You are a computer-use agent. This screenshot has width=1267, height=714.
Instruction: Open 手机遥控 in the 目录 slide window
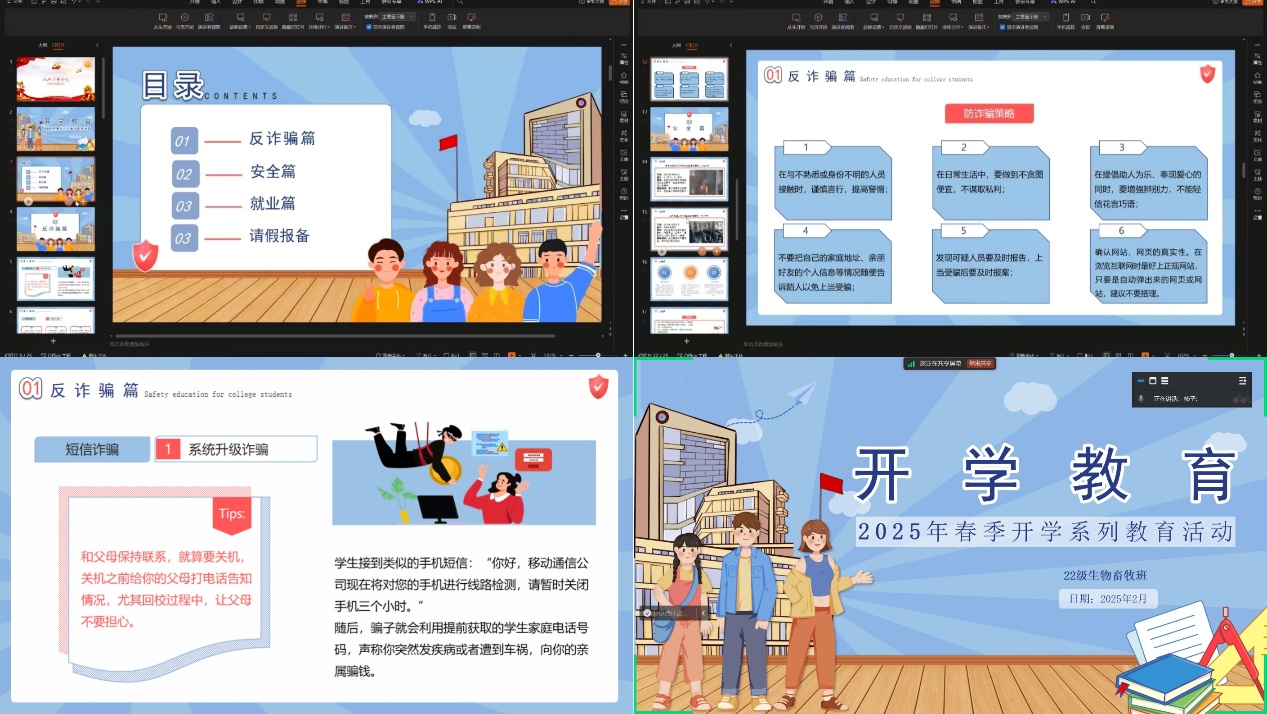[431, 19]
